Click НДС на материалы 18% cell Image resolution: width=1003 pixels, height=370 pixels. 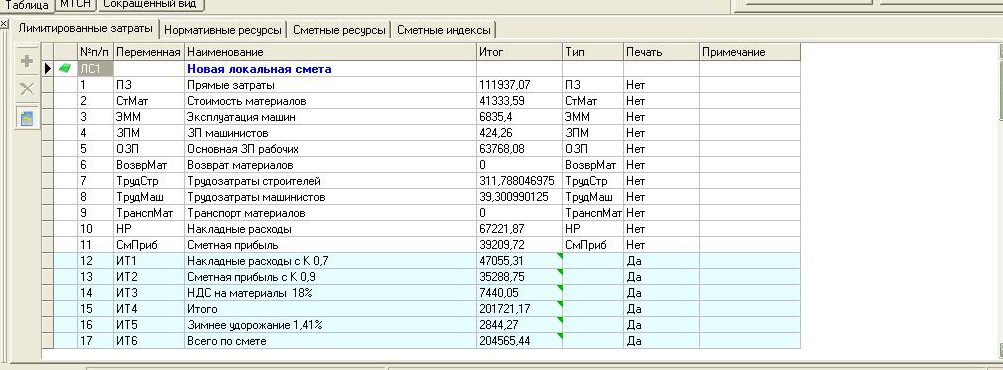330,293
